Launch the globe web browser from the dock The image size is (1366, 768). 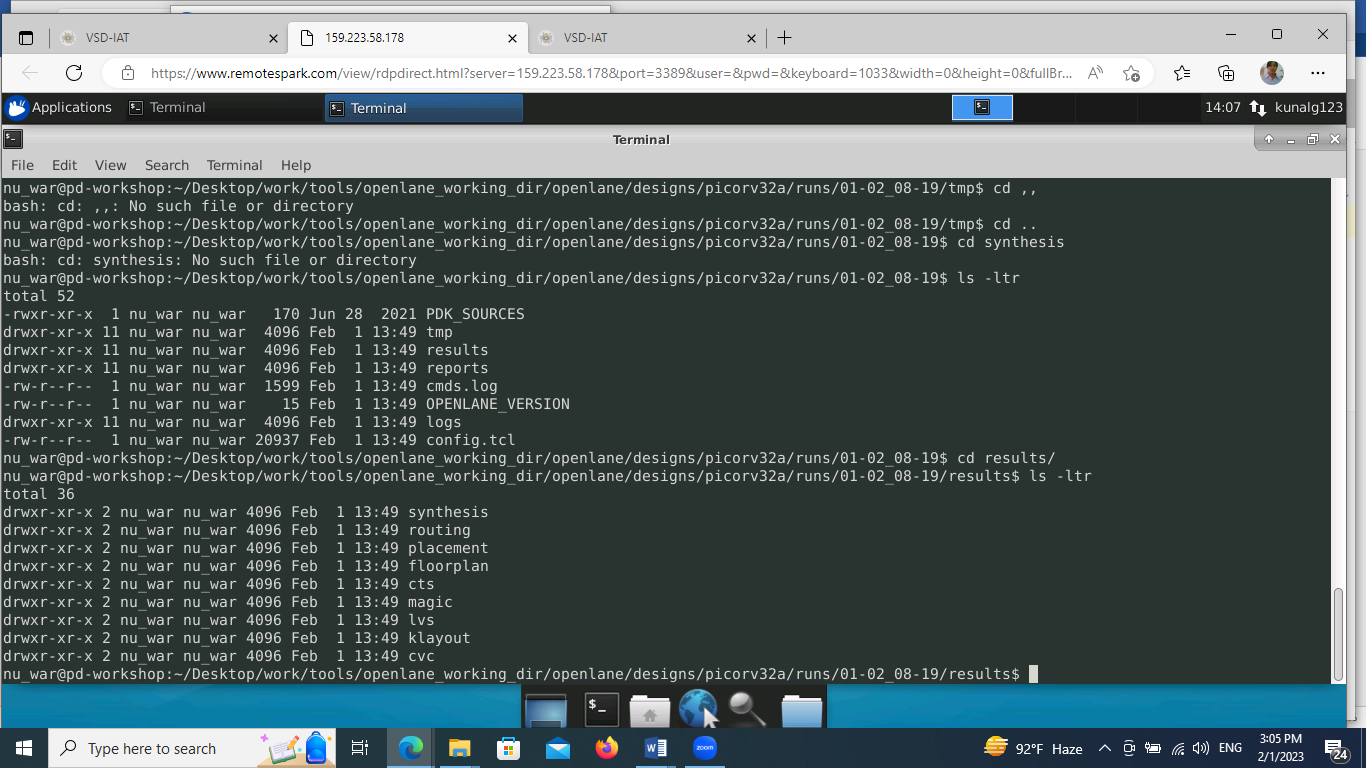[x=700, y=708]
